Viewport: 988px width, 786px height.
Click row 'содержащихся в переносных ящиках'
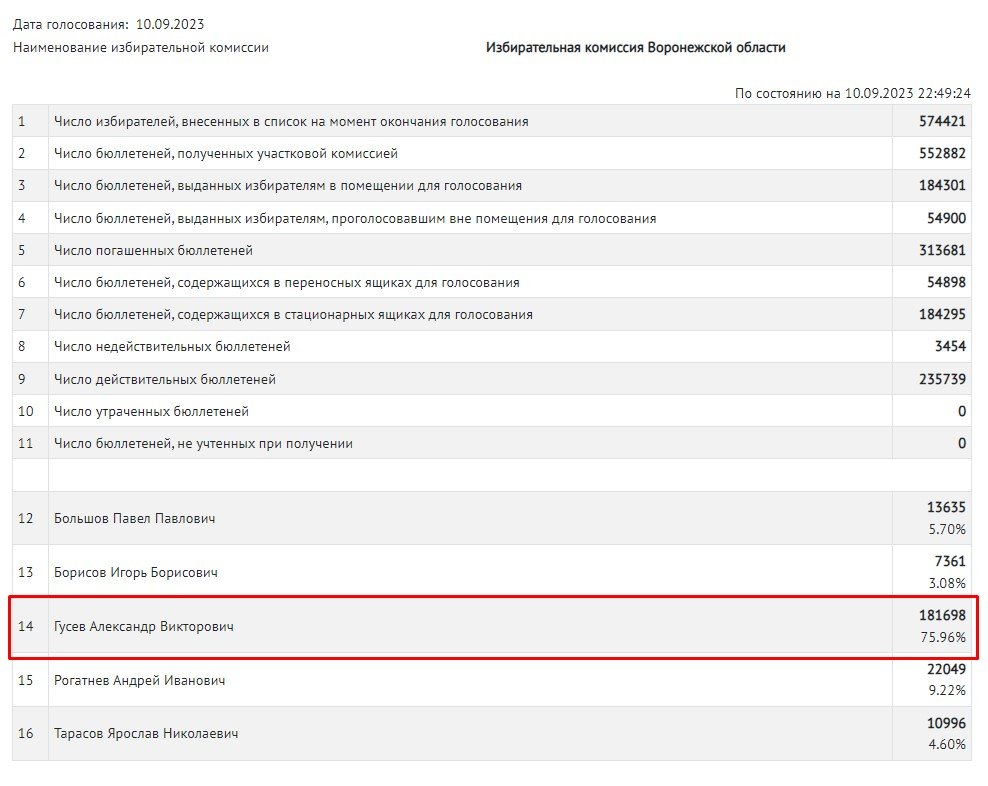(491, 282)
